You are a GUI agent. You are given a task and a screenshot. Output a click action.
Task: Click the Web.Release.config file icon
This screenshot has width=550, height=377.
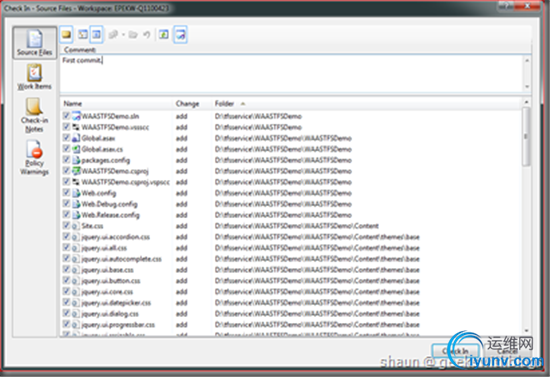pos(76,215)
